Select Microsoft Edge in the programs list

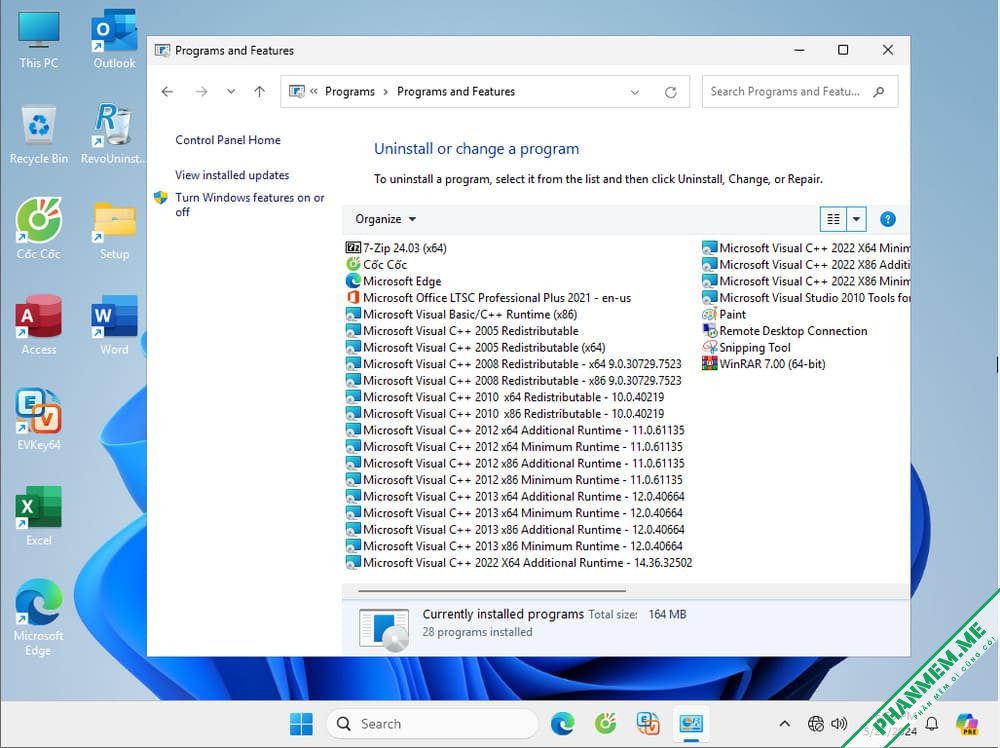click(x=393, y=281)
